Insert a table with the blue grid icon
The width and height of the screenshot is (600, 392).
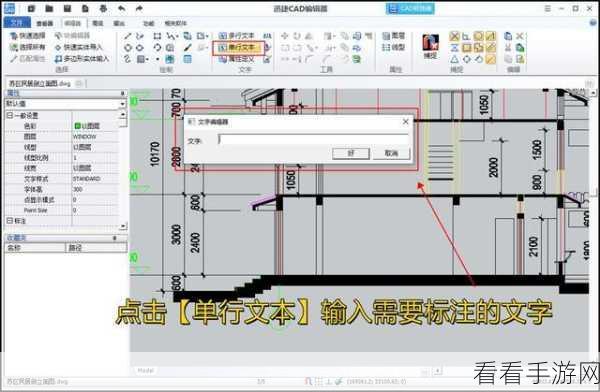click(188, 59)
